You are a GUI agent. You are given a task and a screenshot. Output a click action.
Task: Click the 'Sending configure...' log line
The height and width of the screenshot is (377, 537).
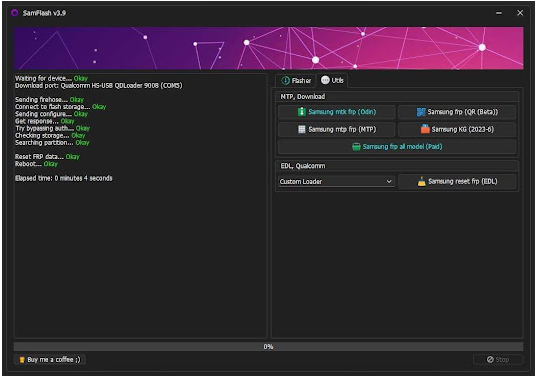(x=51, y=114)
